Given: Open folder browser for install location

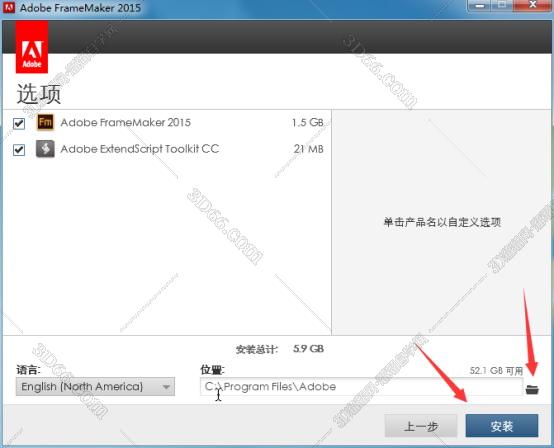Looking at the screenshot, I should (x=532, y=389).
